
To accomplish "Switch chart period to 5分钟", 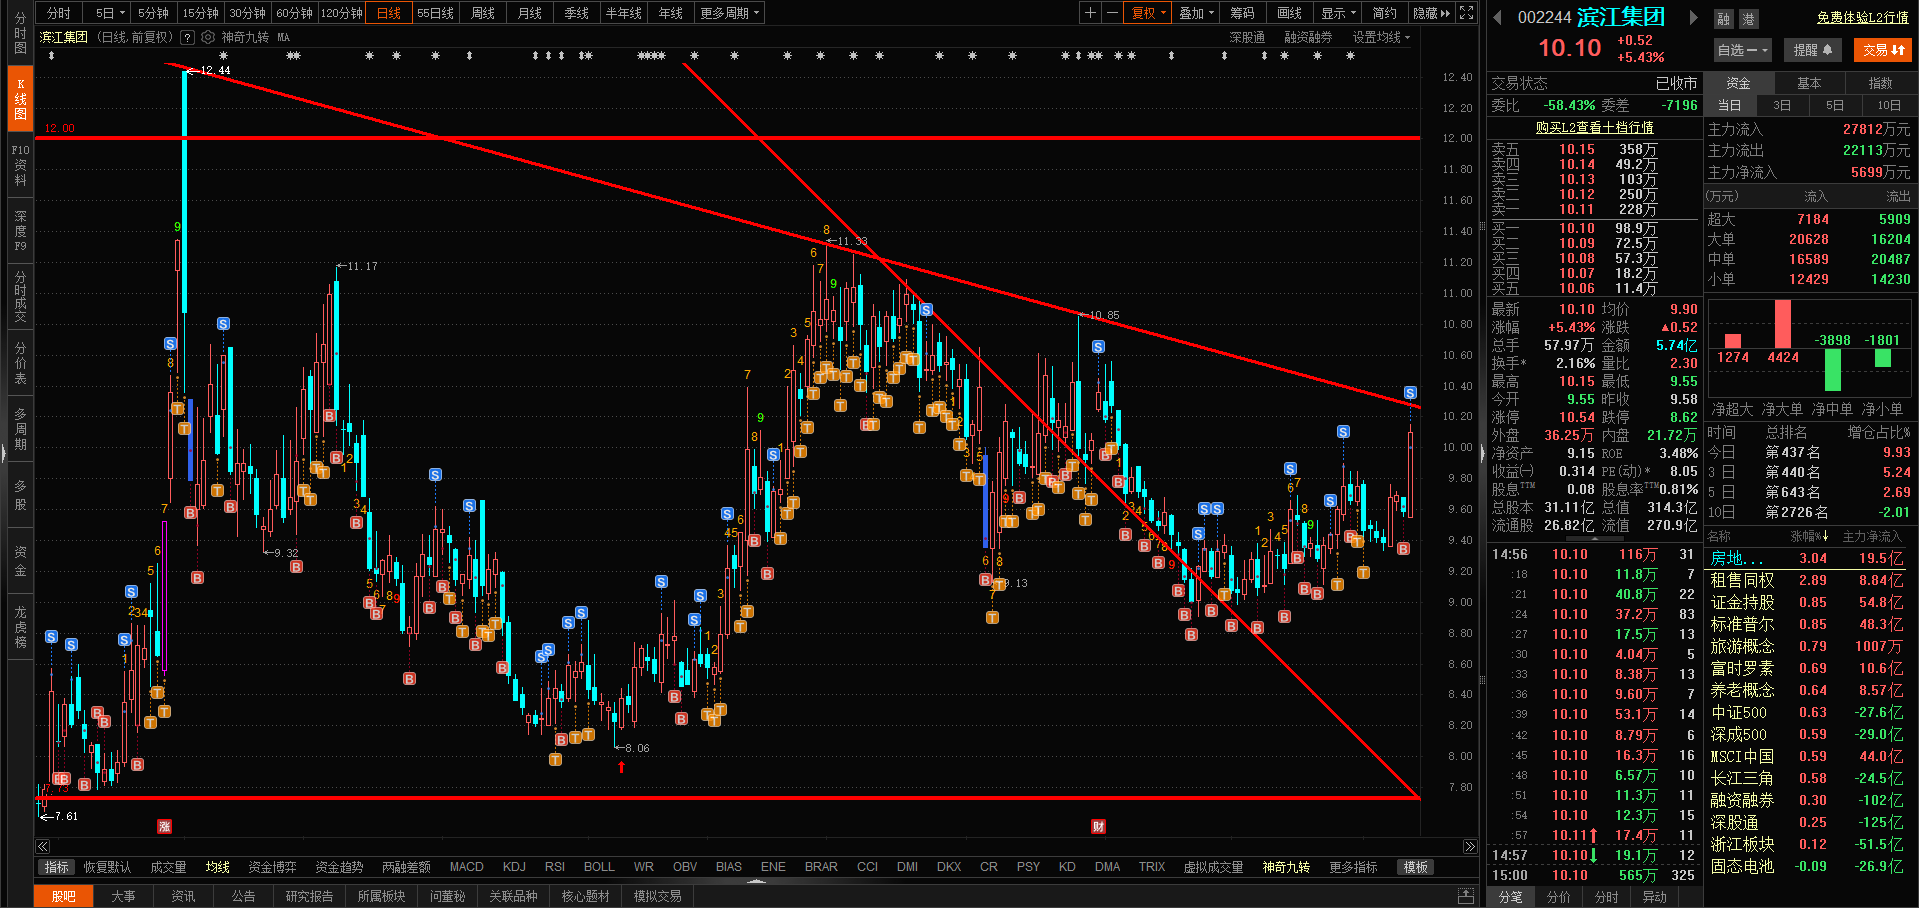I will coord(154,13).
